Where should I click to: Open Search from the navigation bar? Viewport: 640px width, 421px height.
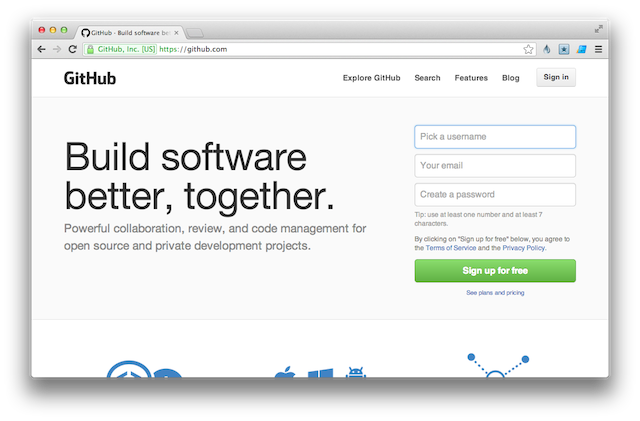pyautogui.click(x=427, y=78)
